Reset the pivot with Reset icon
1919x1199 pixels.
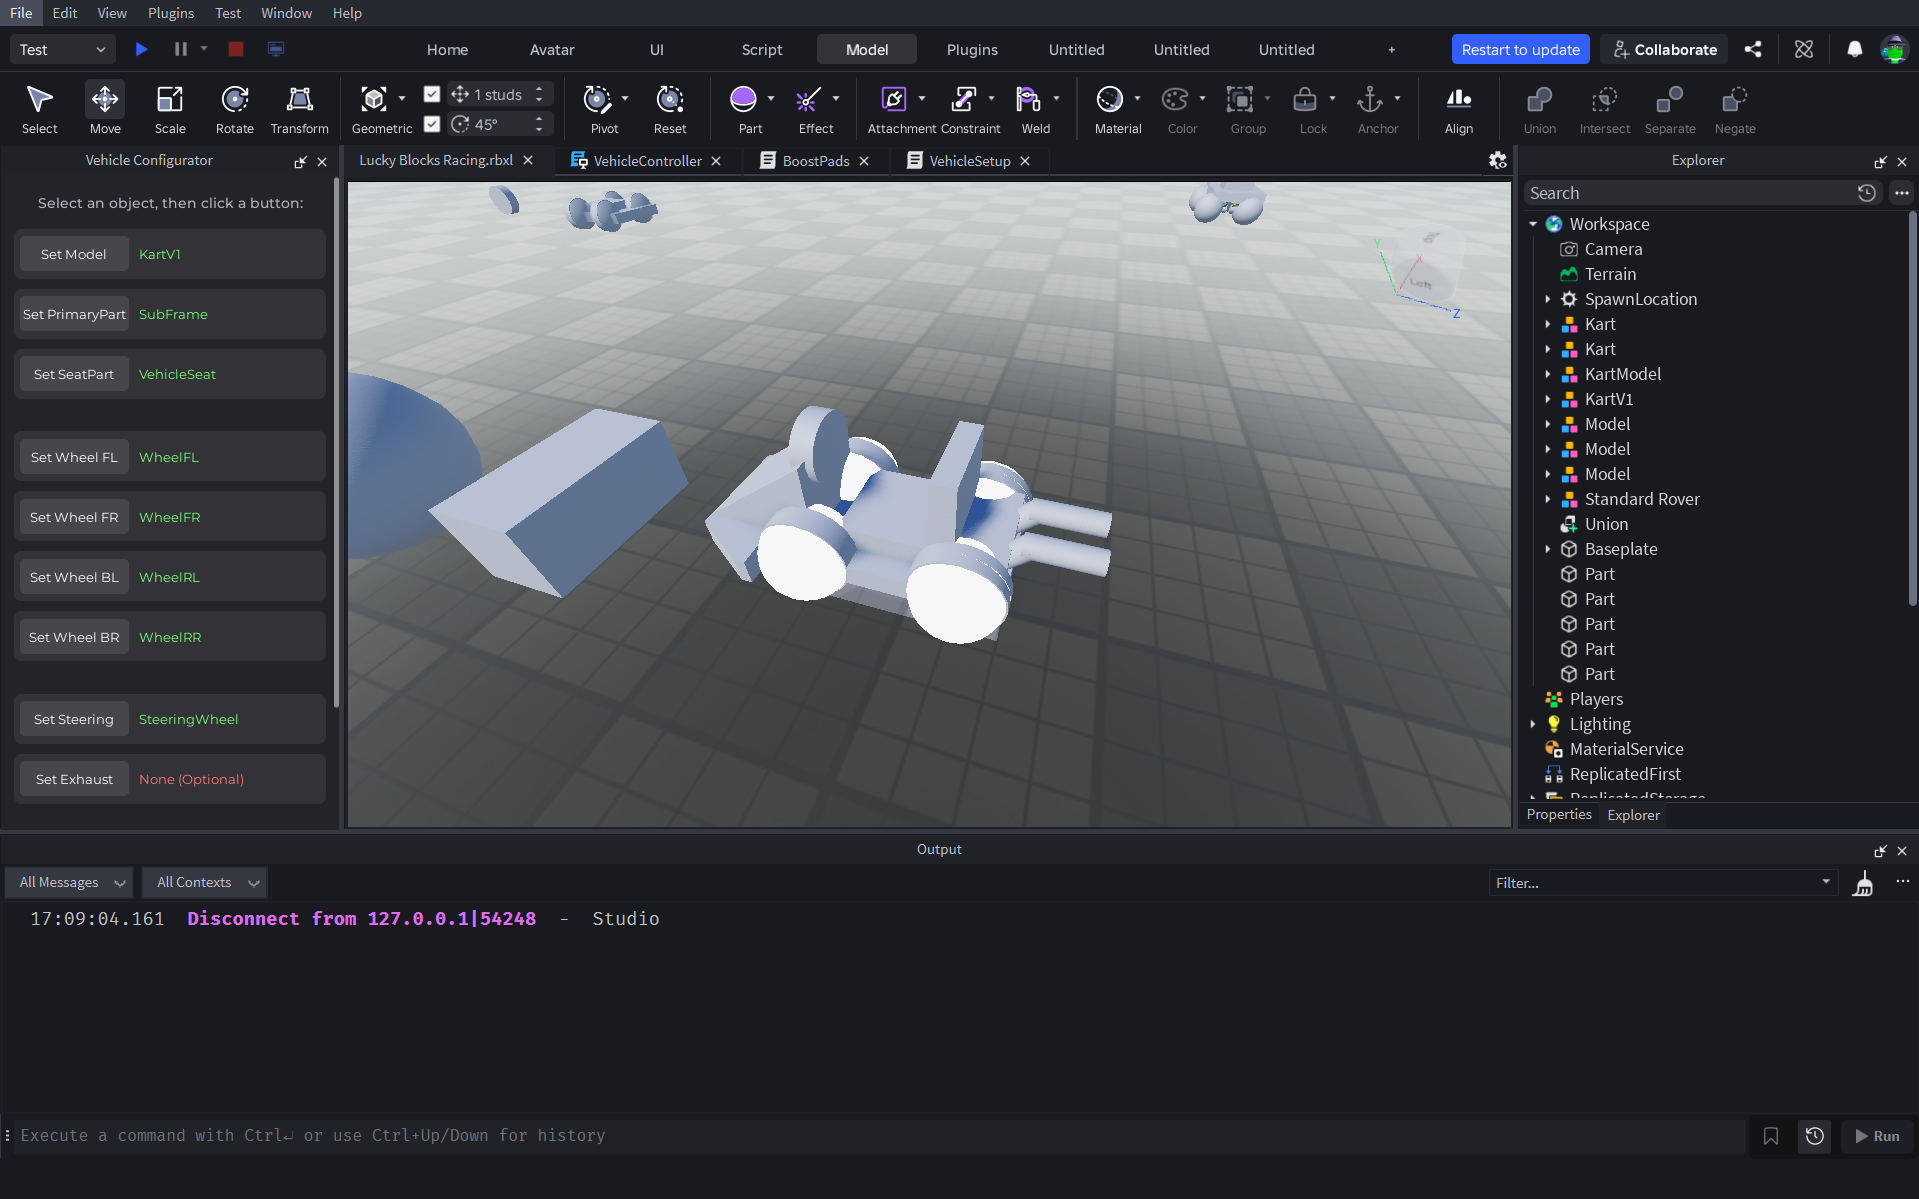pos(670,99)
